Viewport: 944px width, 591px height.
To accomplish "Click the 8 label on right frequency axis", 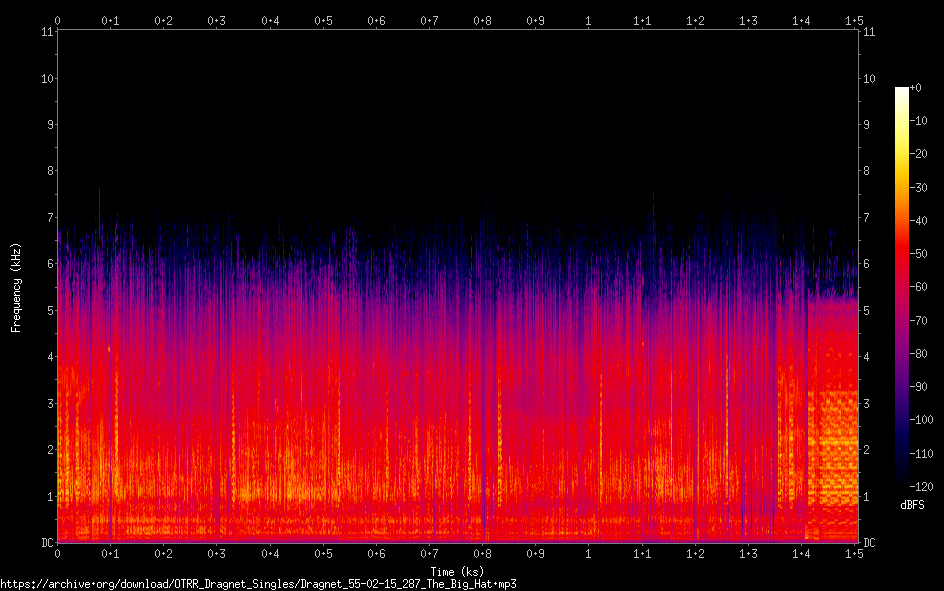I will pyautogui.click(x=866, y=171).
